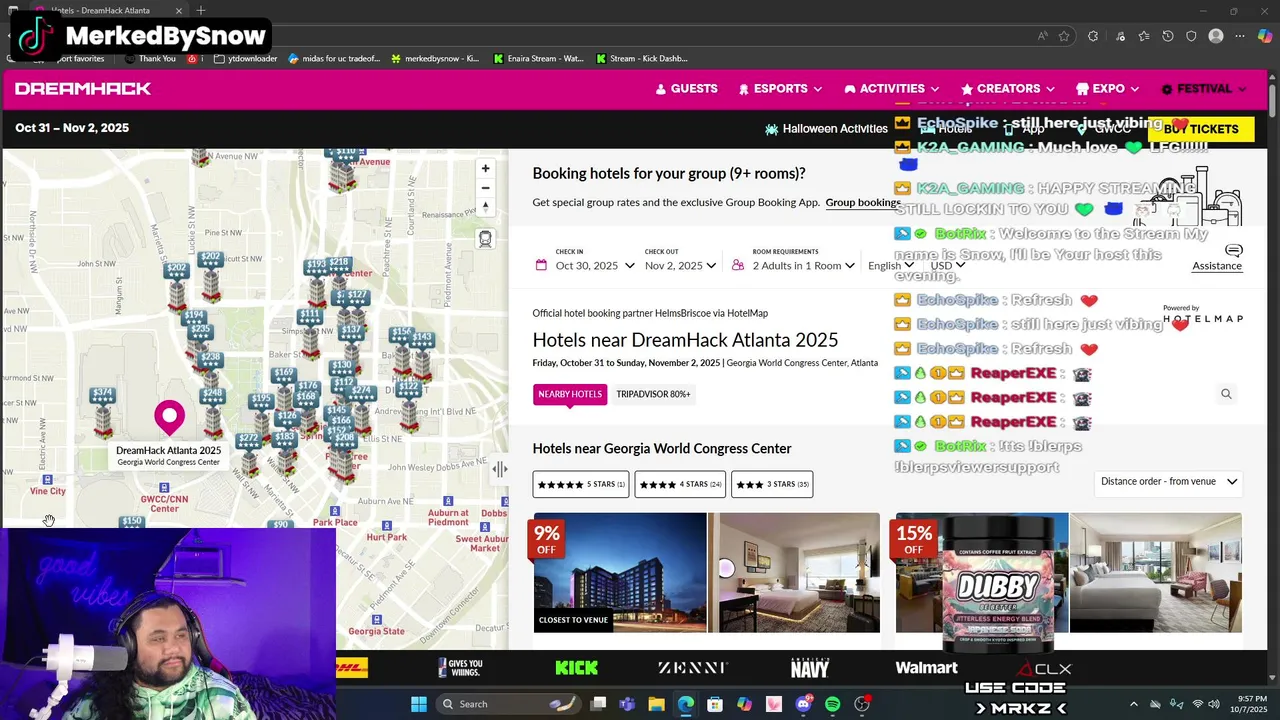Image resolution: width=1280 pixels, height=720 pixels.
Task: Toggle the 5 Stars filter
Action: (x=581, y=484)
